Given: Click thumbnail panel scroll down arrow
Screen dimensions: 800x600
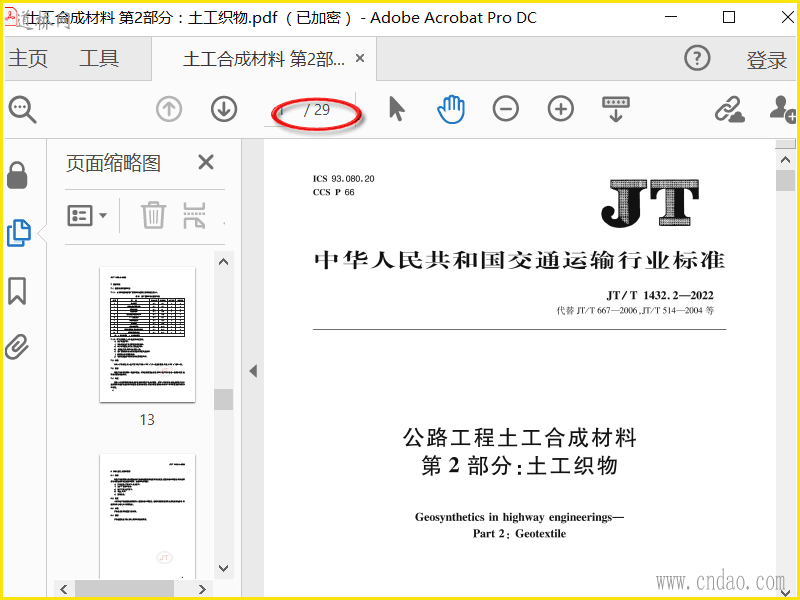Looking at the screenshot, I should (x=223, y=568).
